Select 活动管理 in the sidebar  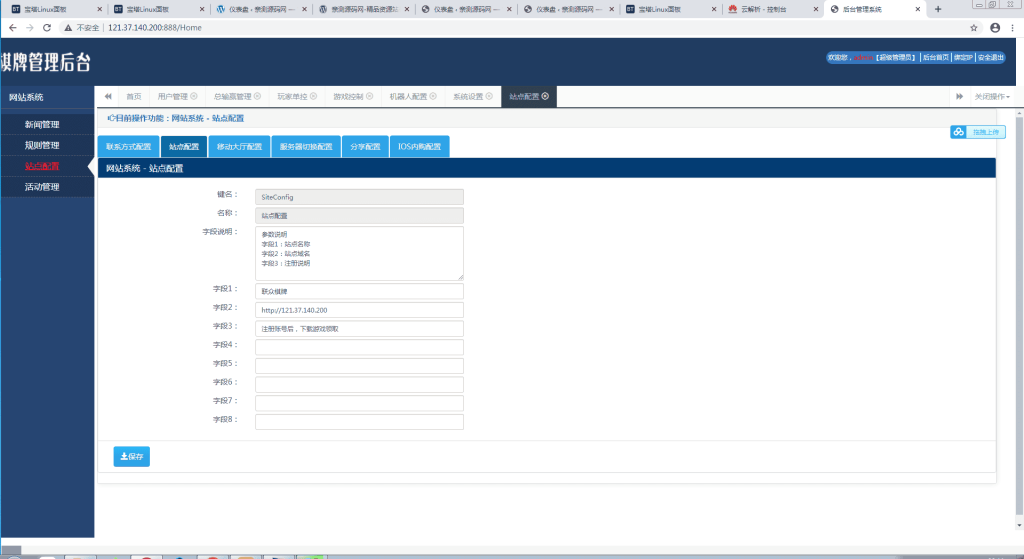tap(42, 187)
